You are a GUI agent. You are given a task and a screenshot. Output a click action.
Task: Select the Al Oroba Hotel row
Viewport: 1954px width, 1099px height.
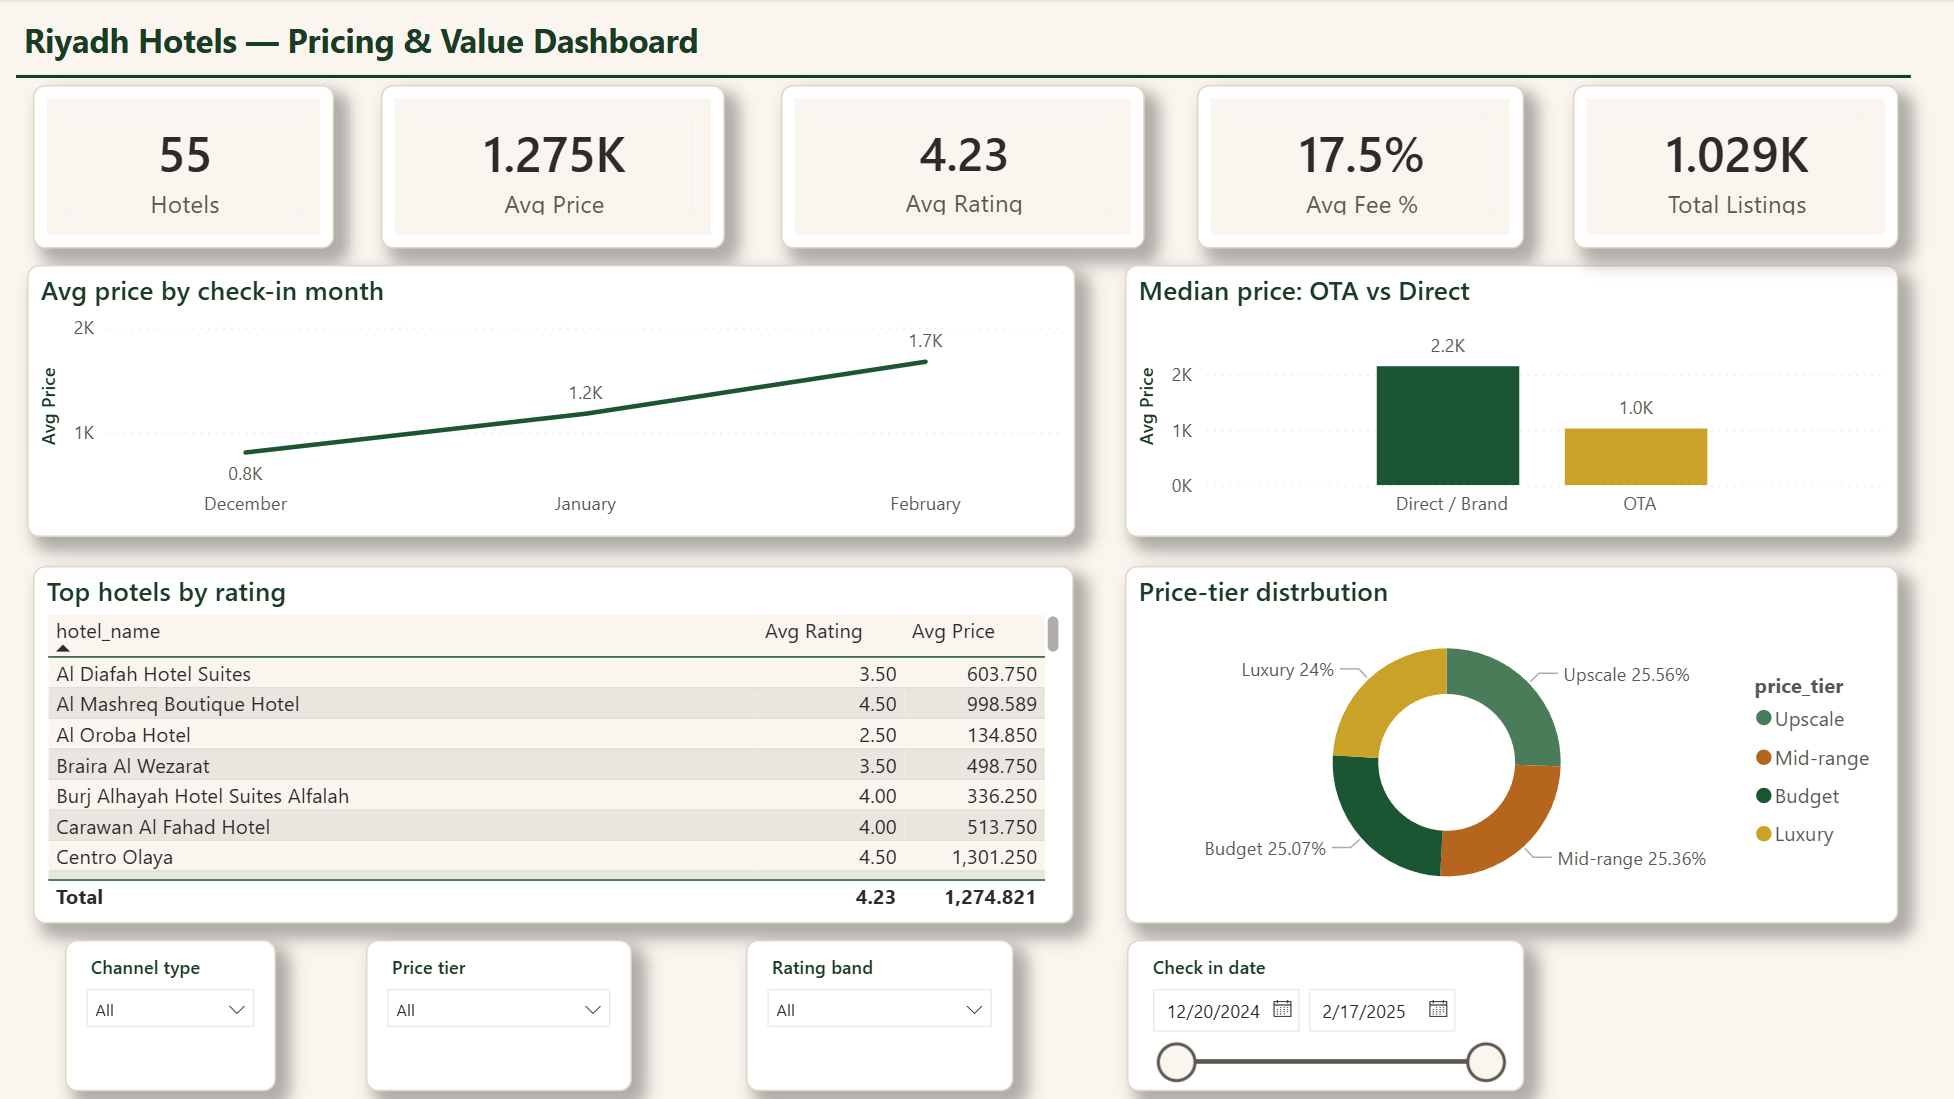click(x=546, y=735)
